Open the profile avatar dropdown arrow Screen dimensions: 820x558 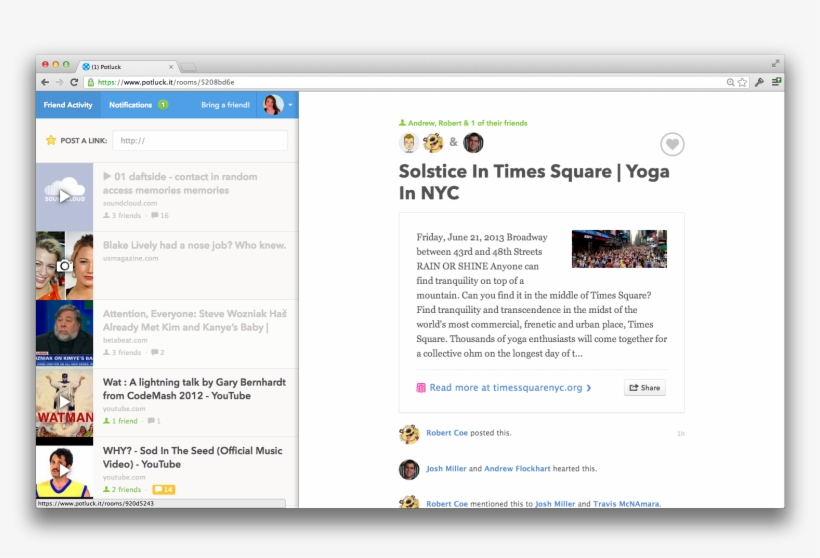point(290,105)
